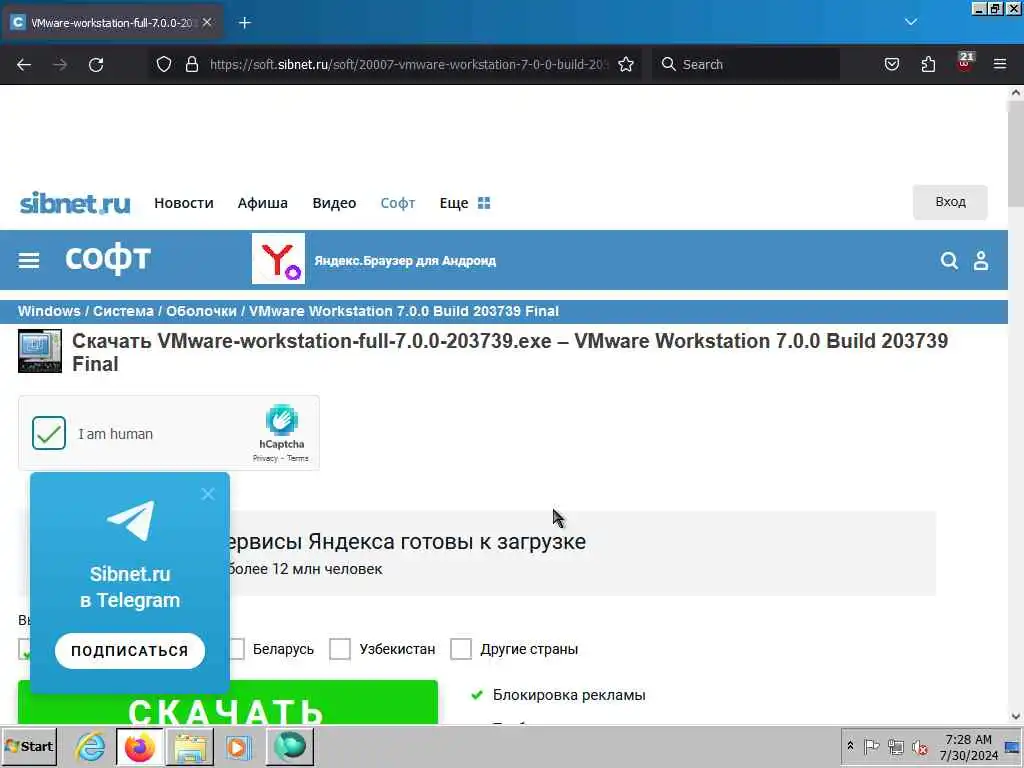The height and width of the screenshot is (768, 1024).
Task: Click the Вход login button
Action: point(950,202)
